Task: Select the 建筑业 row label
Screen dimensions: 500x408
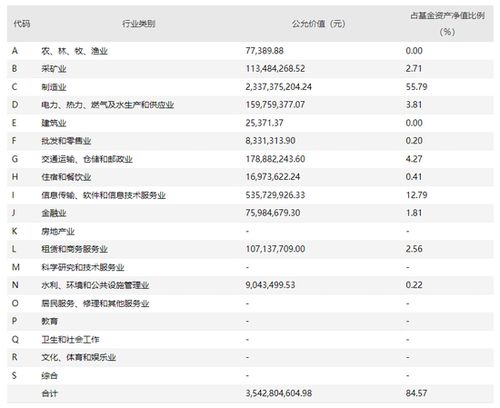Action: click(54, 123)
